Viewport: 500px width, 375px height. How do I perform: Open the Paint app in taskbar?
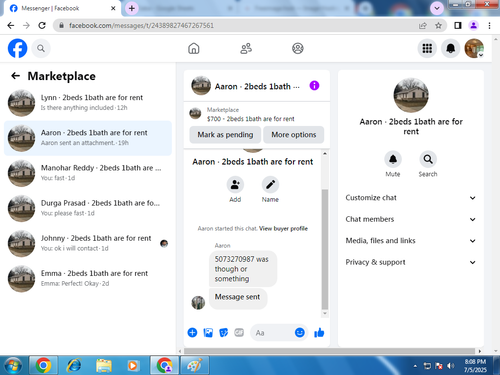[195, 366]
